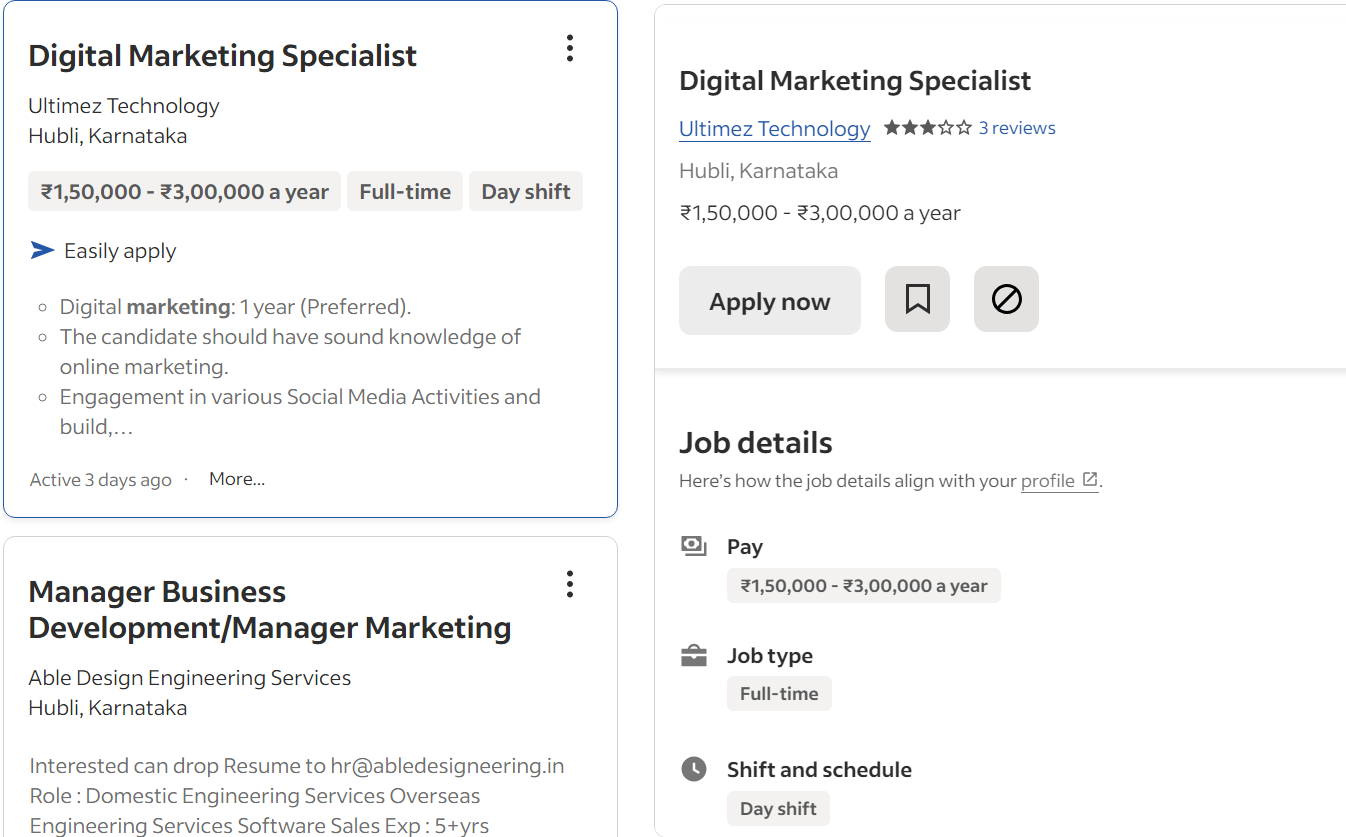Open Digital Marketing Specialist job card title
Image resolution: width=1346 pixels, height=837 pixels.
click(x=222, y=56)
